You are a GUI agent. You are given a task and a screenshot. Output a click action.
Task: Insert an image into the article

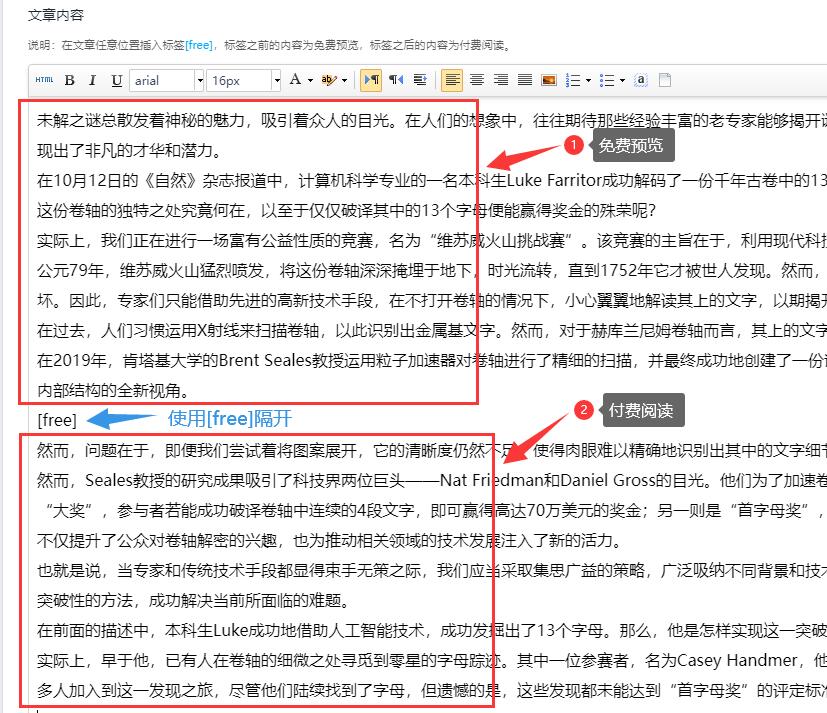pyautogui.click(x=548, y=80)
